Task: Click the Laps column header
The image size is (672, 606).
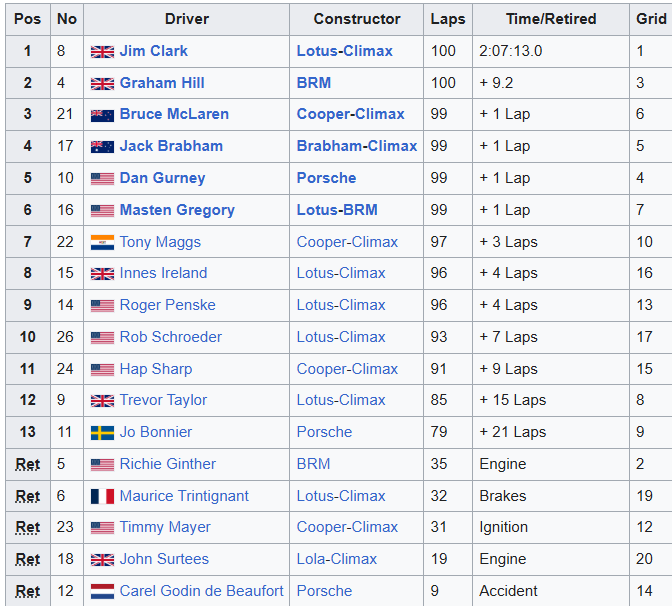Action: pos(448,19)
